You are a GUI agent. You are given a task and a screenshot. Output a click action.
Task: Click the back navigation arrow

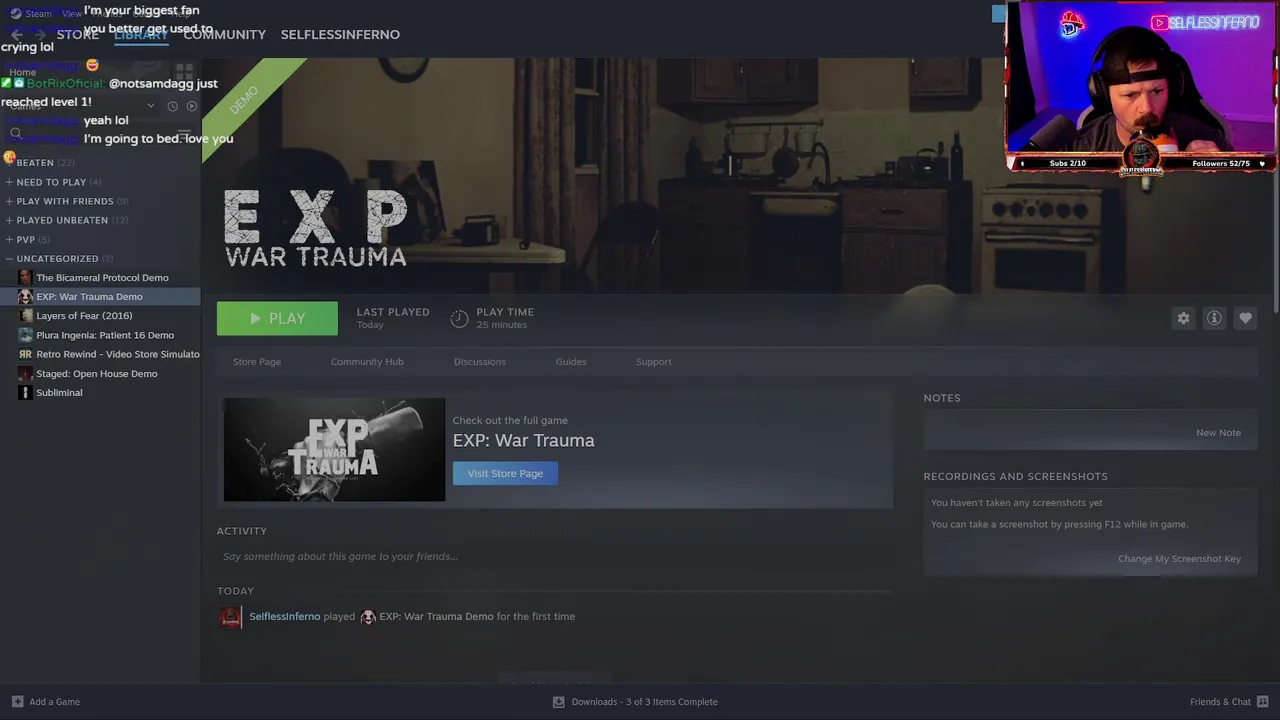click(x=17, y=34)
